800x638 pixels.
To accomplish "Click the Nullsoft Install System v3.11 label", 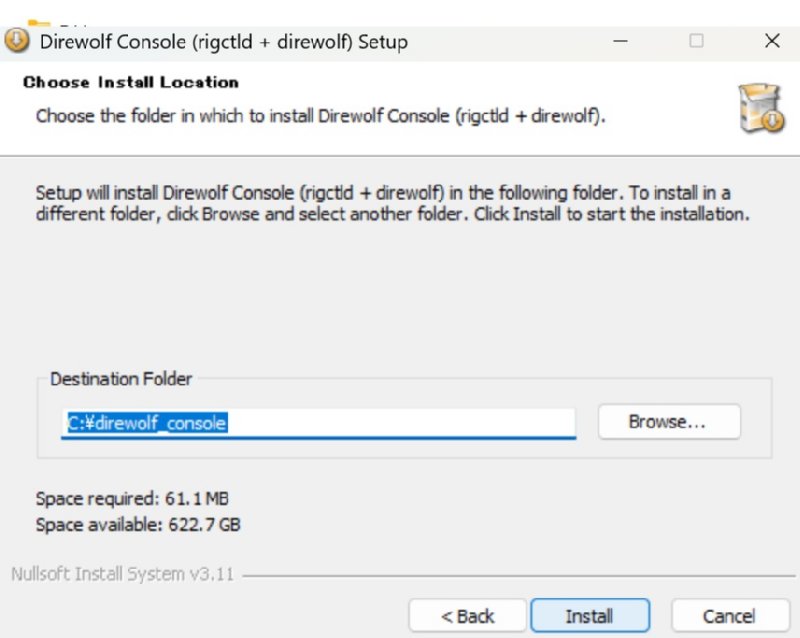I will [123, 574].
